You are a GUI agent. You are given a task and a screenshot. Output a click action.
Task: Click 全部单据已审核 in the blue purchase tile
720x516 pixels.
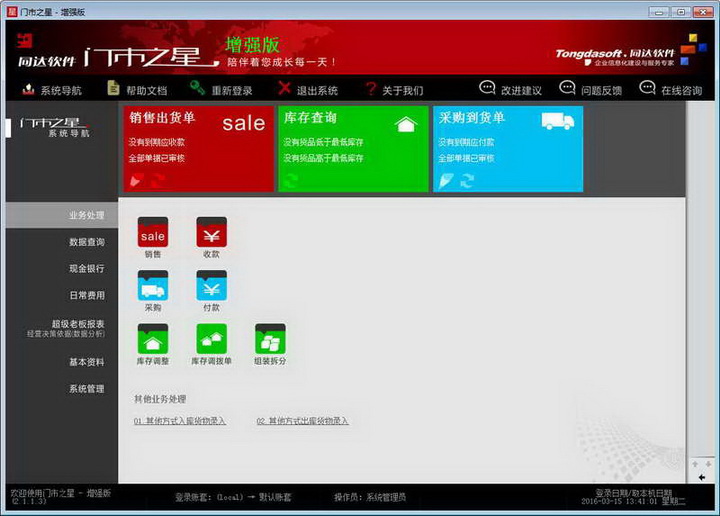point(466,158)
